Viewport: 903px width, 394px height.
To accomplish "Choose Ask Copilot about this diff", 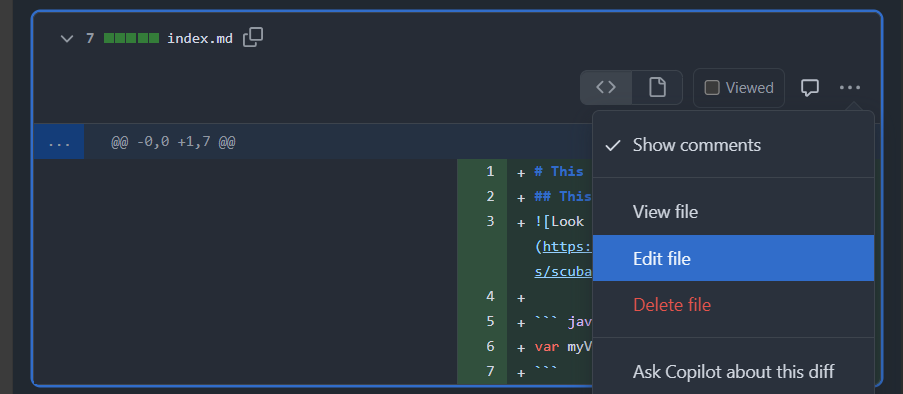I will point(733,372).
